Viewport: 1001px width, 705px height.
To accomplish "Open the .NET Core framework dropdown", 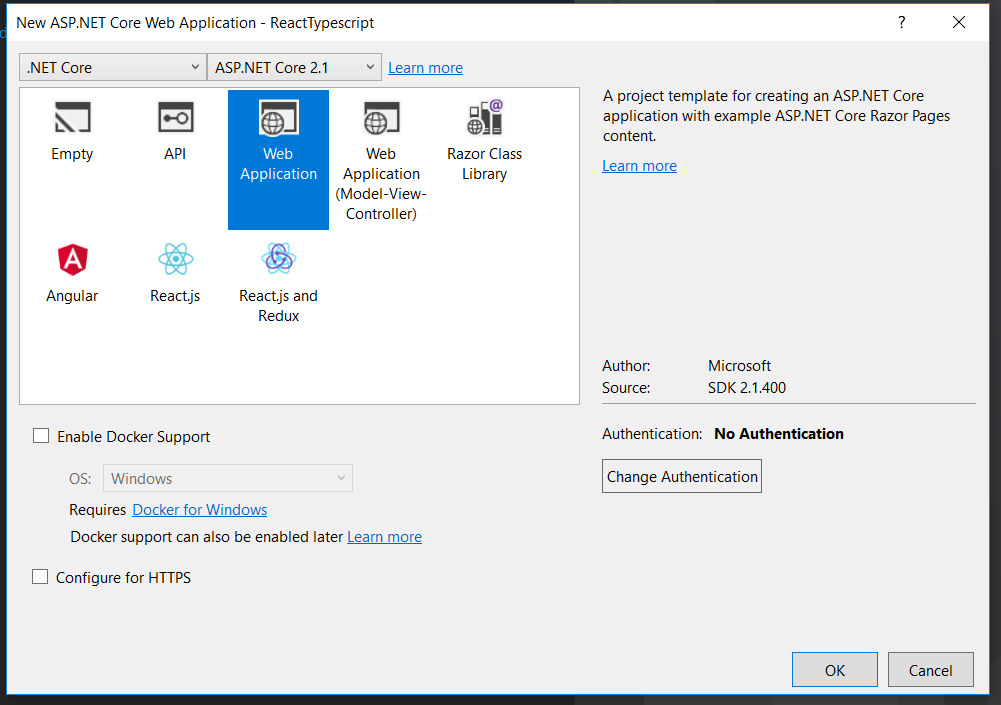I will 113,67.
